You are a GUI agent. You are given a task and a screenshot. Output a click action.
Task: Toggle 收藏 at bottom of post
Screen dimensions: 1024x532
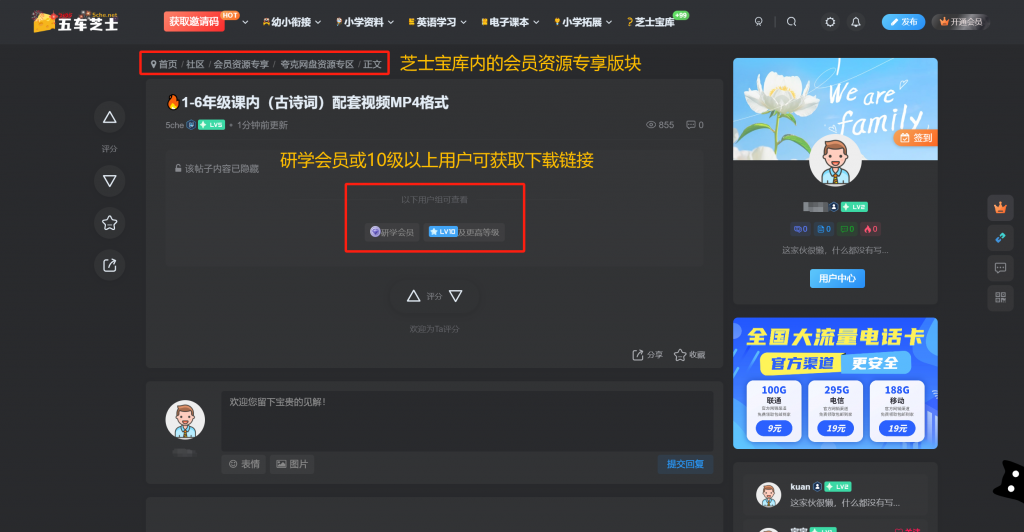coord(689,355)
